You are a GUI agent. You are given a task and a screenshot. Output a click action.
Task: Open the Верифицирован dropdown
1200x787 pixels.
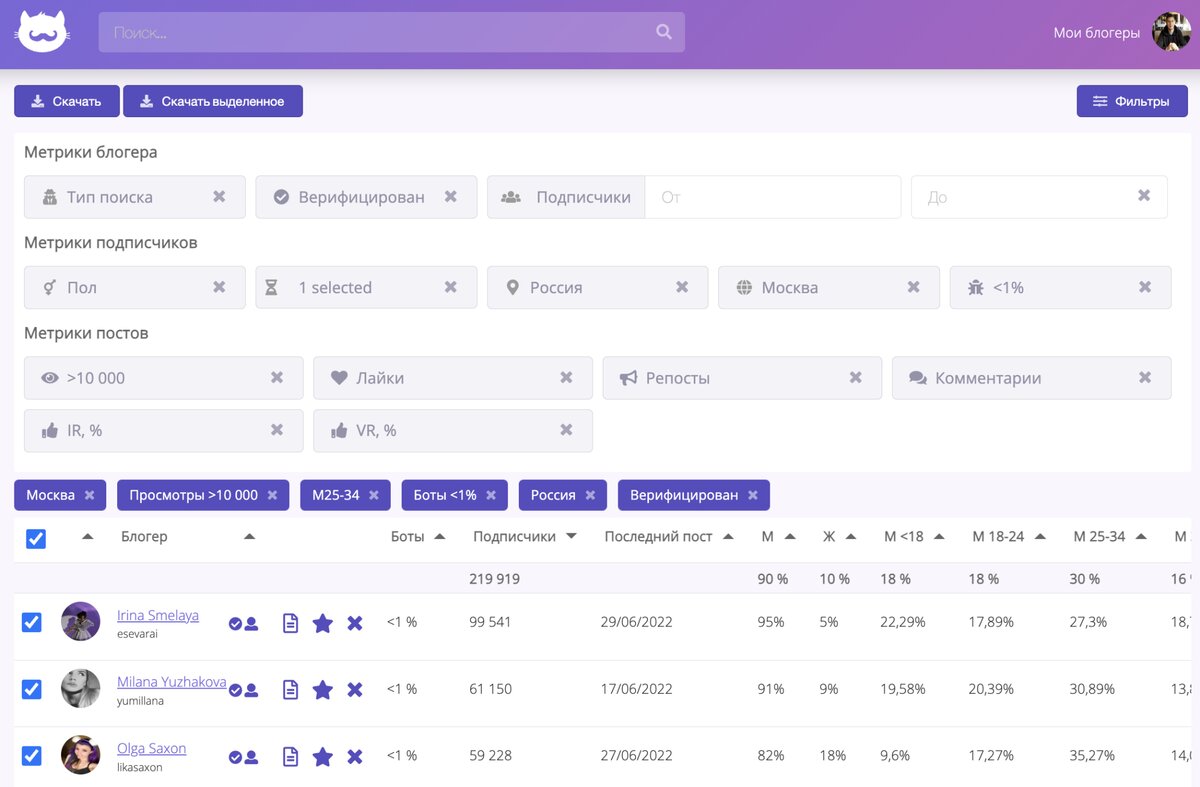pyautogui.click(x=366, y=197)
